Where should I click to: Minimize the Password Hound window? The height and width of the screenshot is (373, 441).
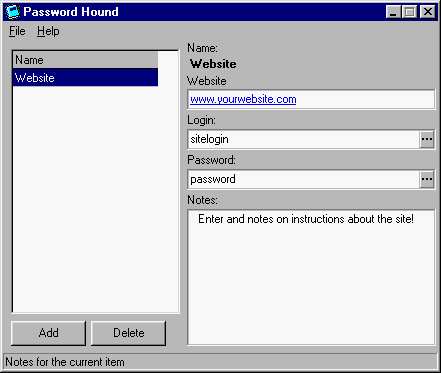[x=393, y=12]
